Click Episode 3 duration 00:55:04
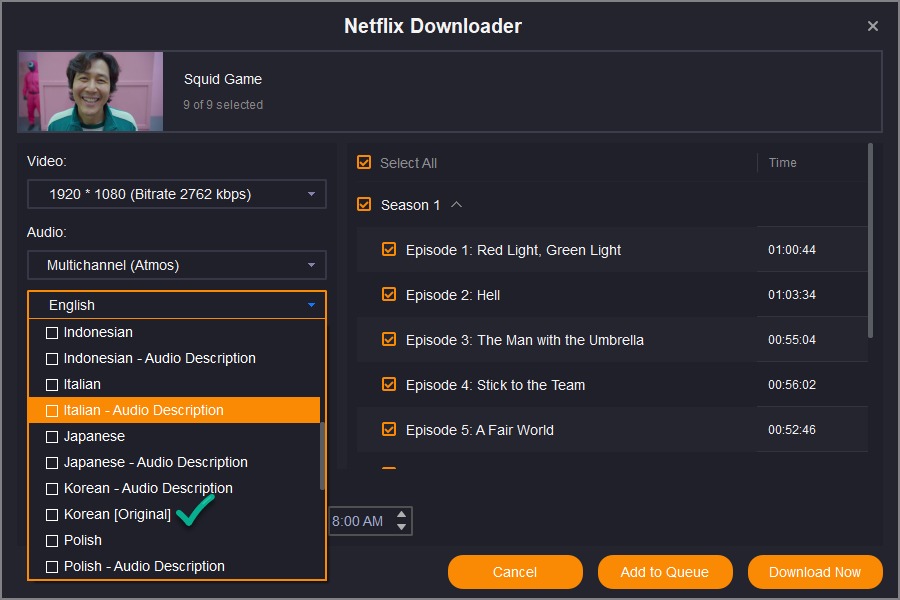900x600 pixels. 792,340
